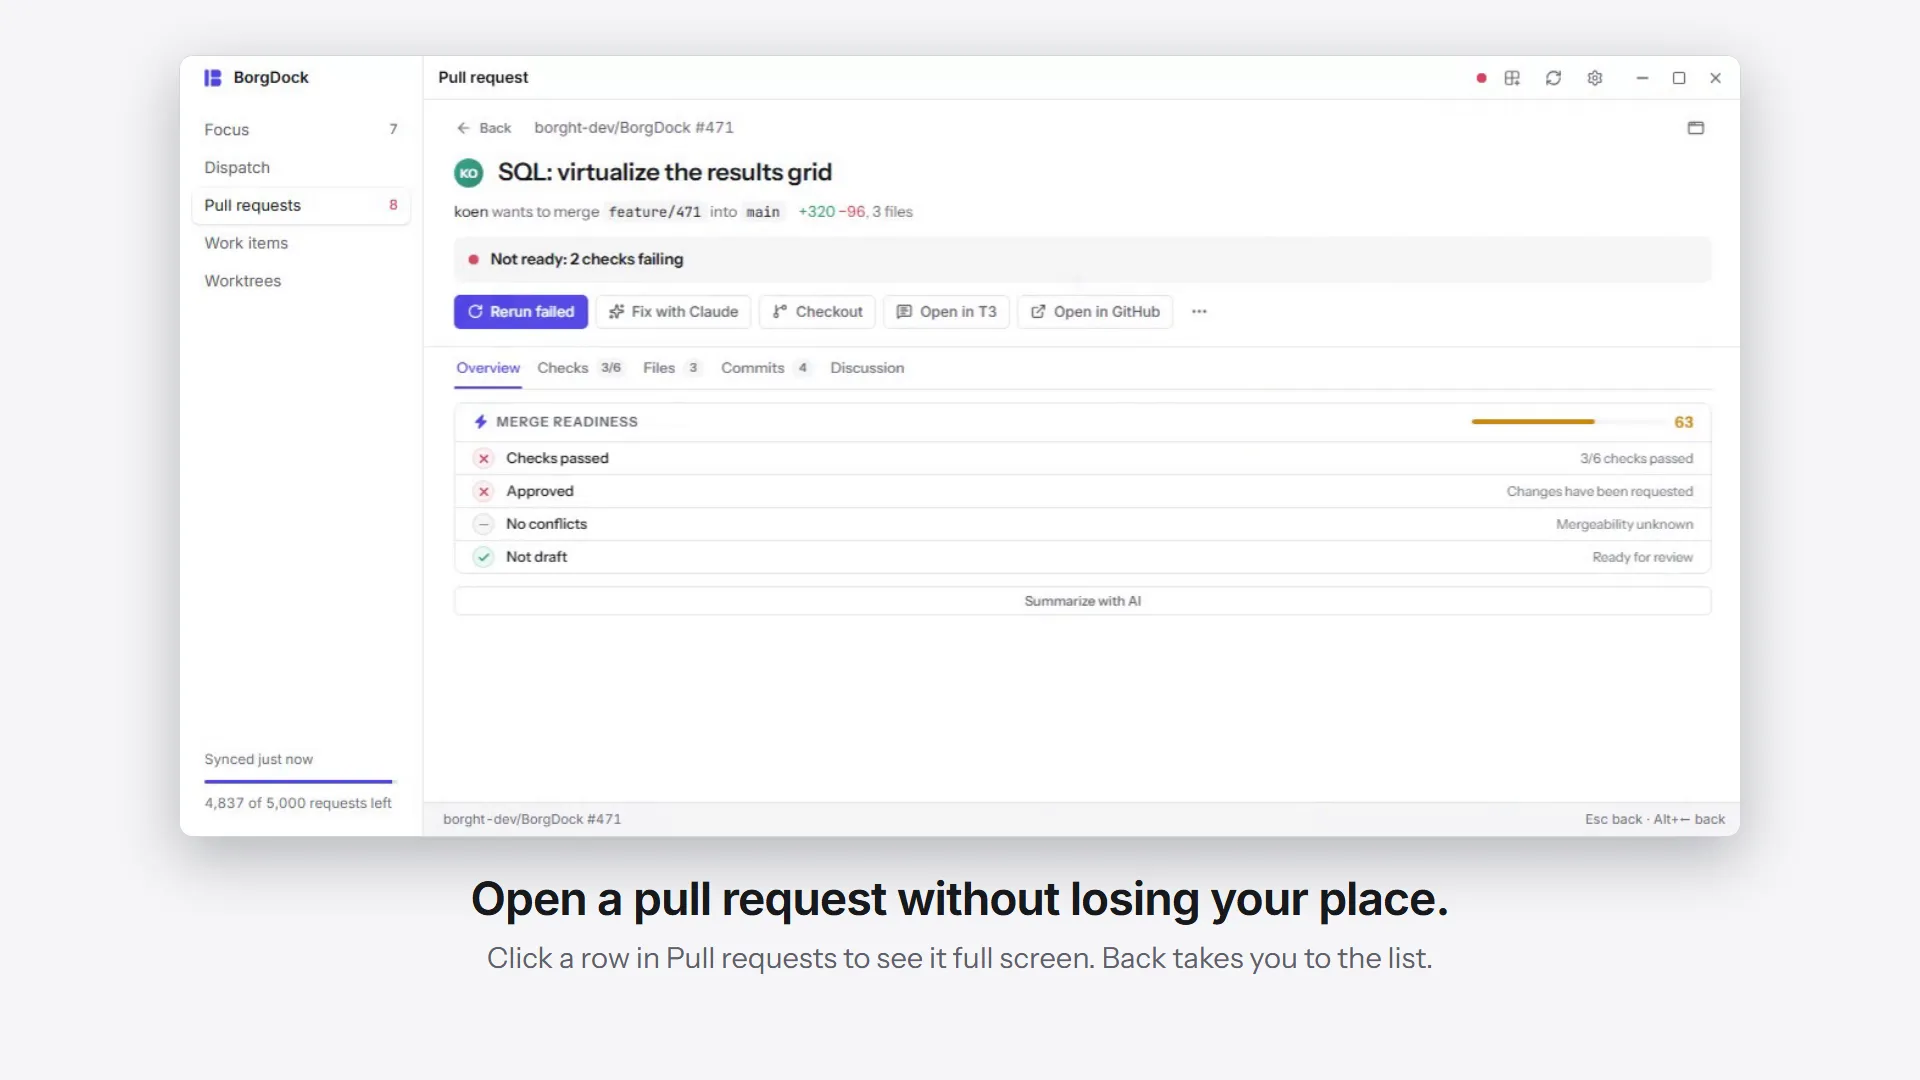1920x1080 pixels.
Task: Click the Summarize with AI button
Action: click(x=1082, y=601)
